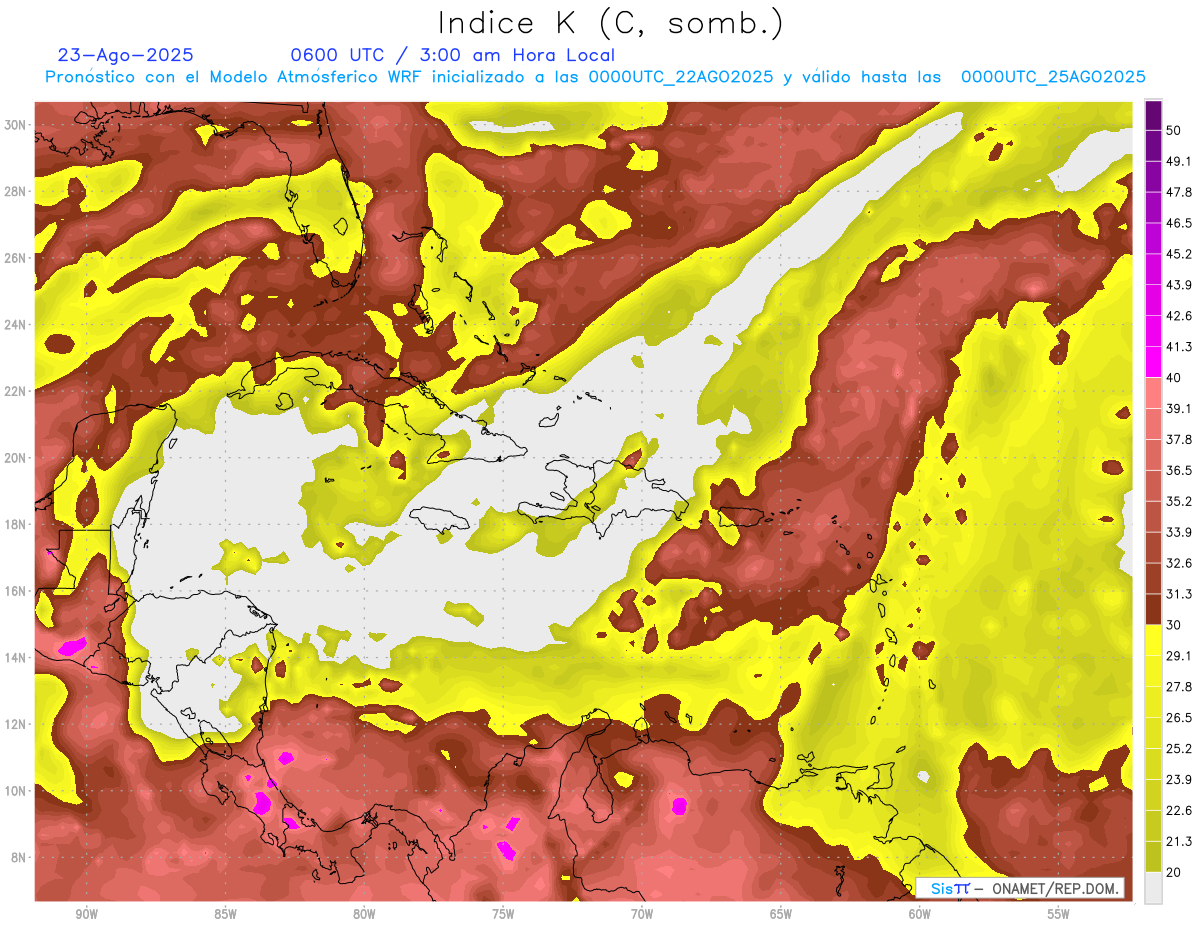The image size is (1200, 927).
Task: Click the legend value 42.6
Action: [x=1179, y=316]
